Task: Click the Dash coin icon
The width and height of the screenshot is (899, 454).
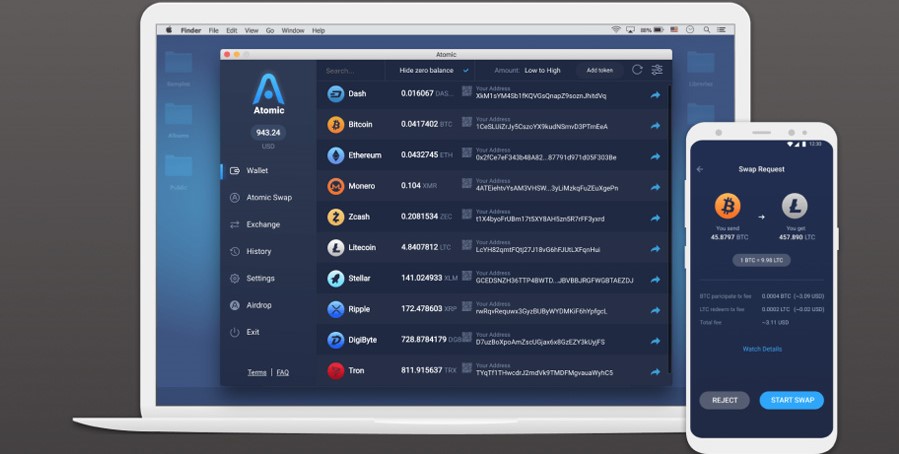Action: (335, 94)
